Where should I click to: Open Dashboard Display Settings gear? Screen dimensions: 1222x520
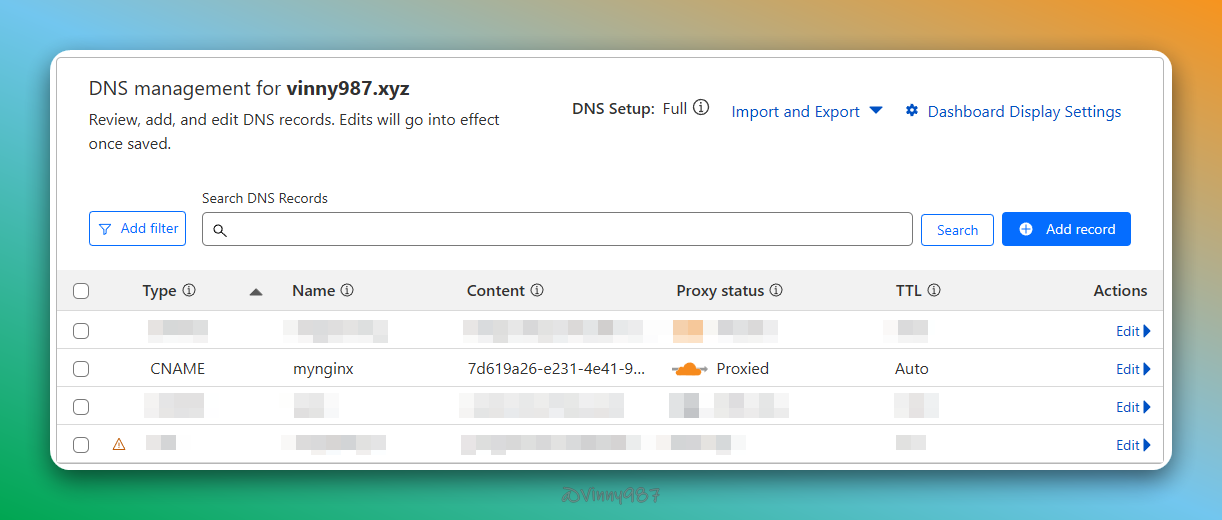point(912,111)
